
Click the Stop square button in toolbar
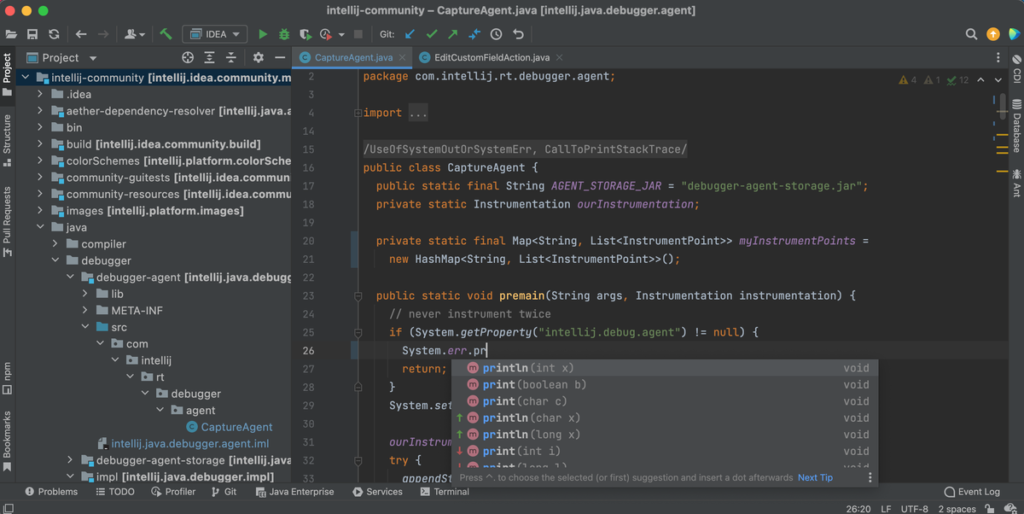tap(358, 34)
